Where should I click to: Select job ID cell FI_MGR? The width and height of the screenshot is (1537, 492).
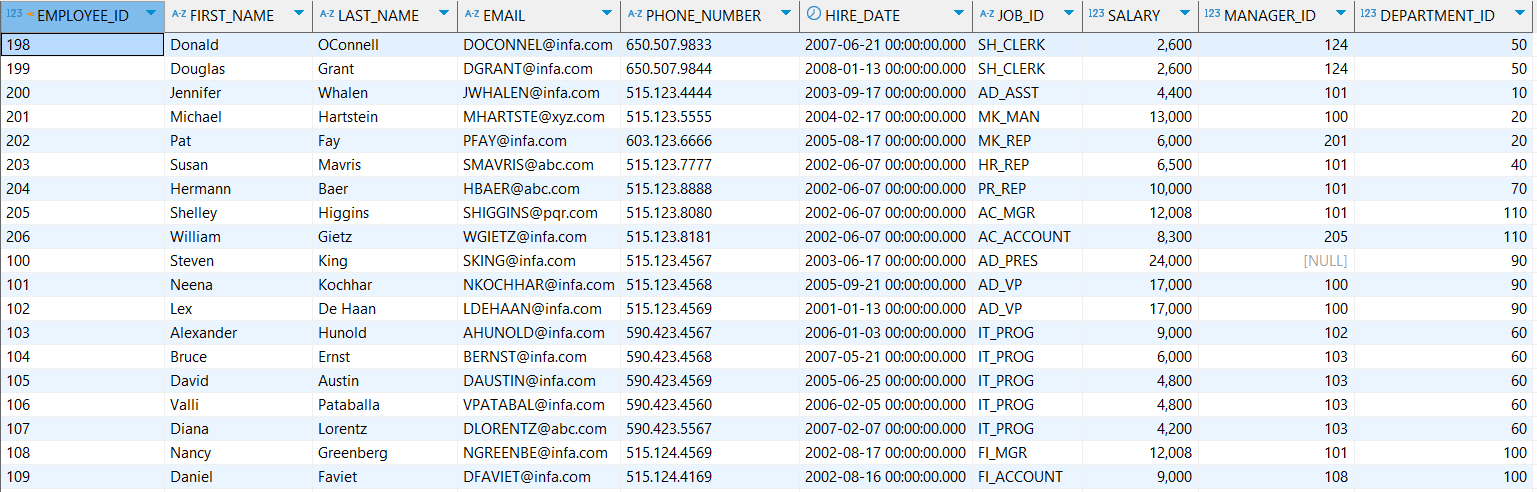[x=1027, y=453]
